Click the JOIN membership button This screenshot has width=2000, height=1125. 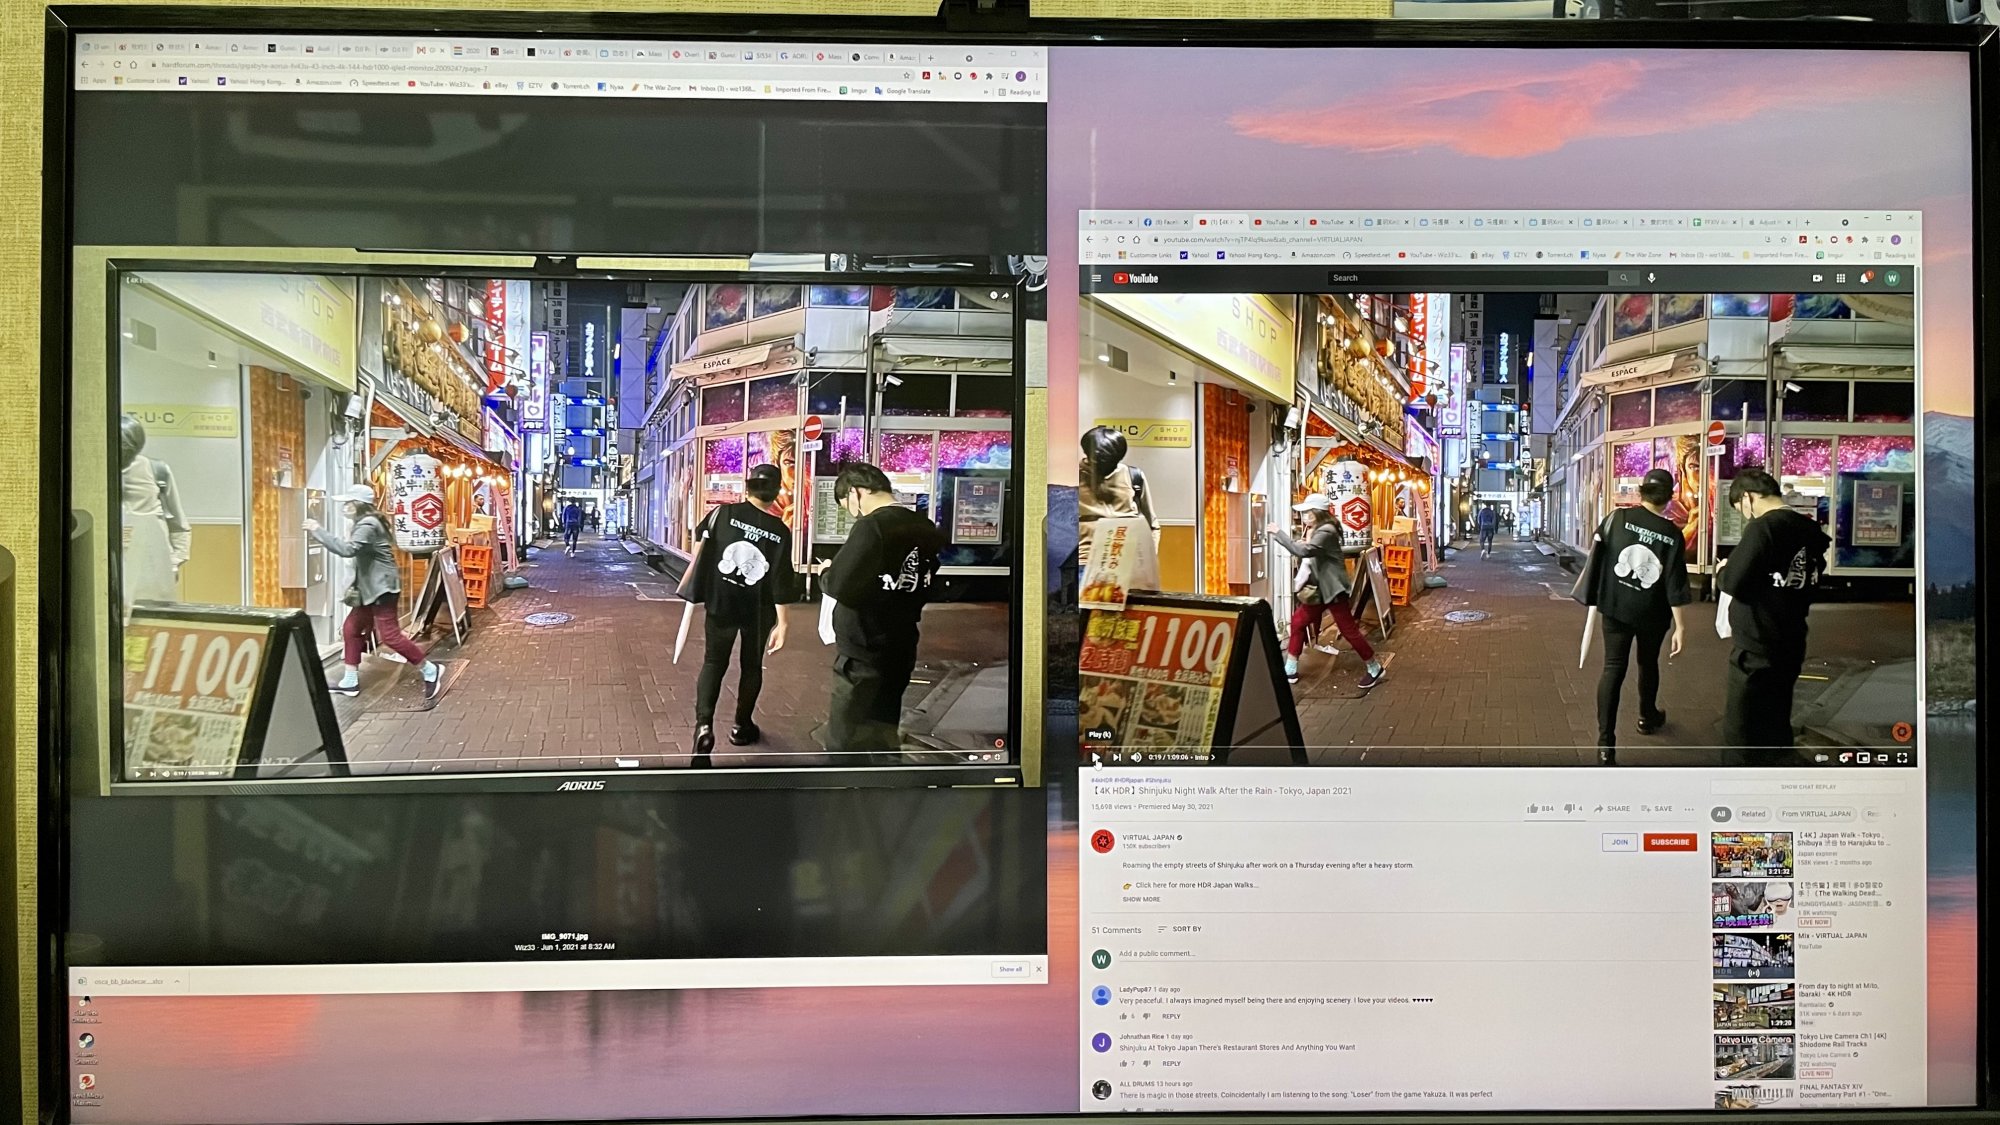click(1619, 842)
